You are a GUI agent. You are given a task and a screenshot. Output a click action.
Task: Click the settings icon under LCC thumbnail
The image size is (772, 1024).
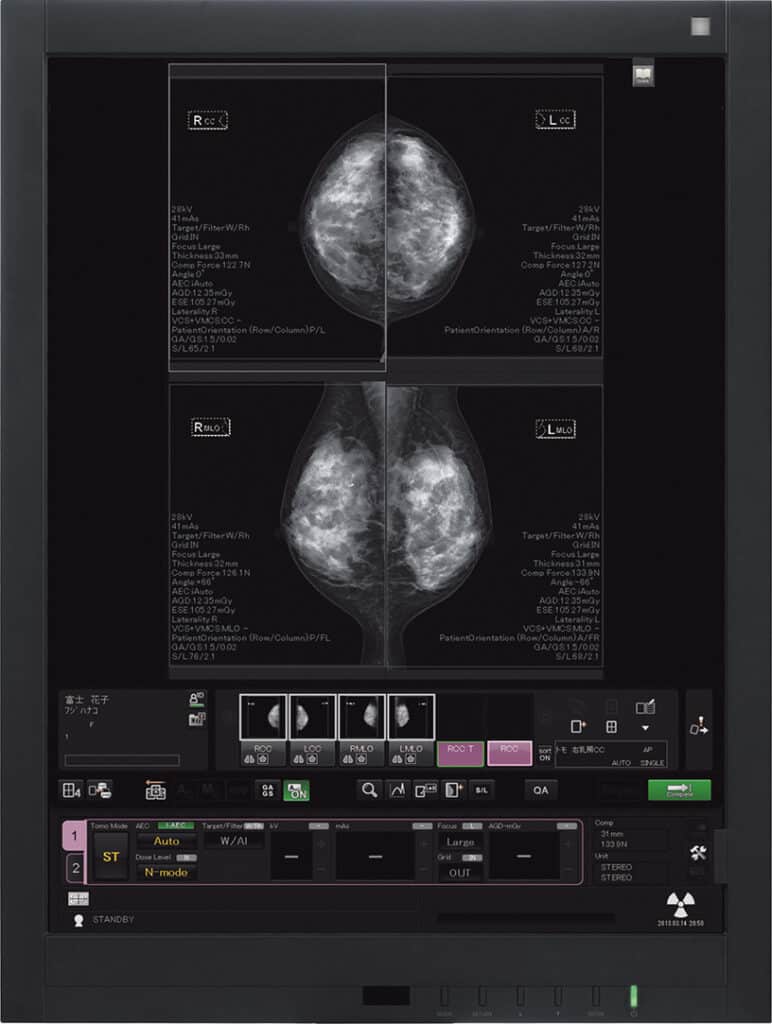coord(312,759)
